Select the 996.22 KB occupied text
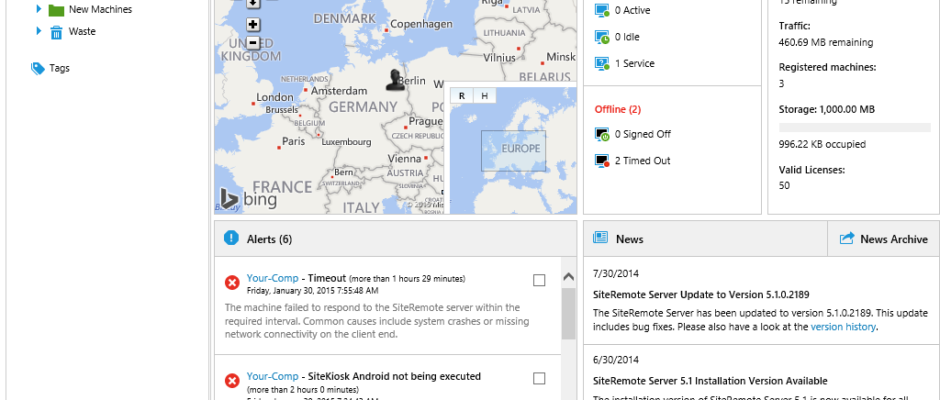This screenshot has height=400, width=940. pos(822,145)
